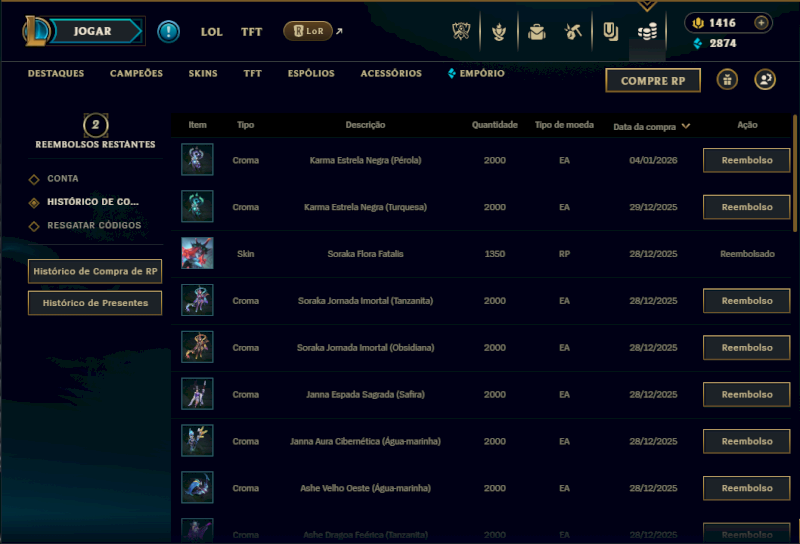The width and height of the screenshot is (800, 544).
Task: Click the Soraka Flora Fatalis skin thumbnail
Action: tap(197, 253)
